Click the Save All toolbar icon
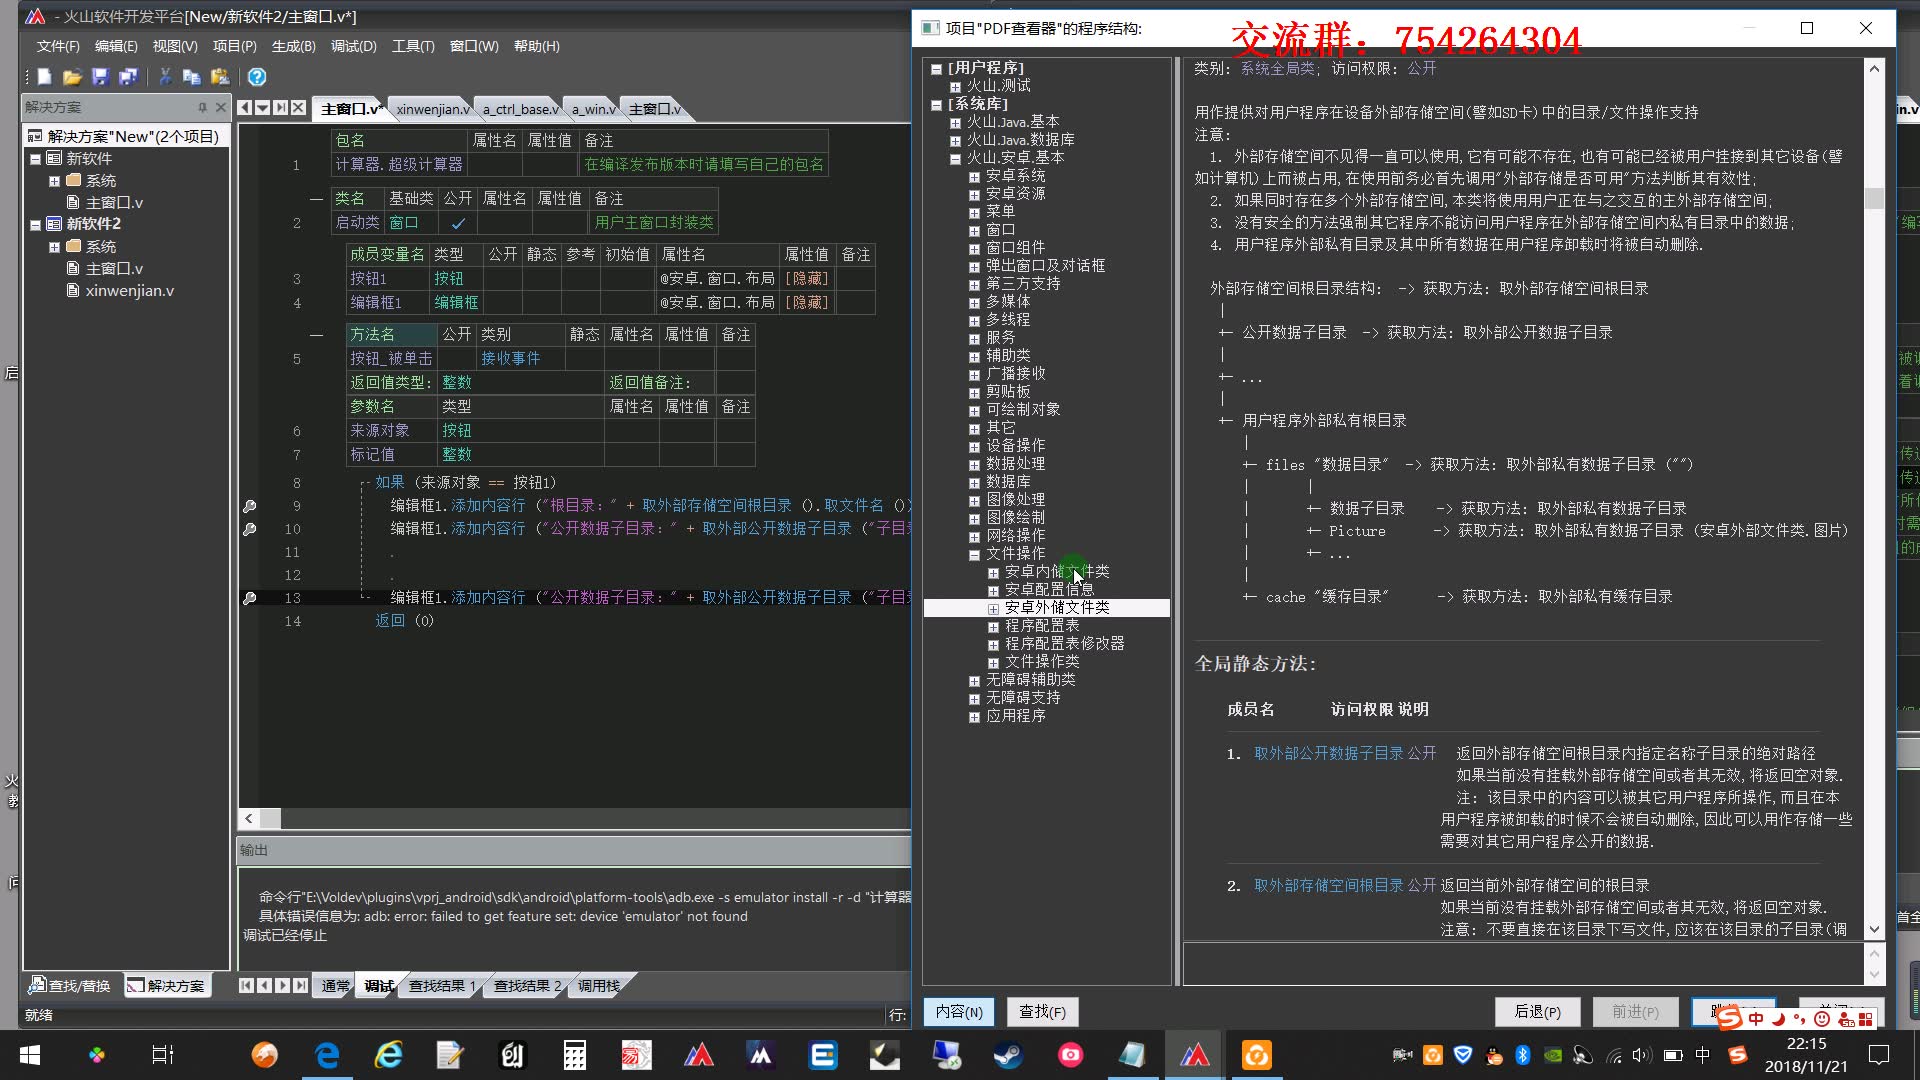This screenshot has width=1920, height=1080. [127, 77]
